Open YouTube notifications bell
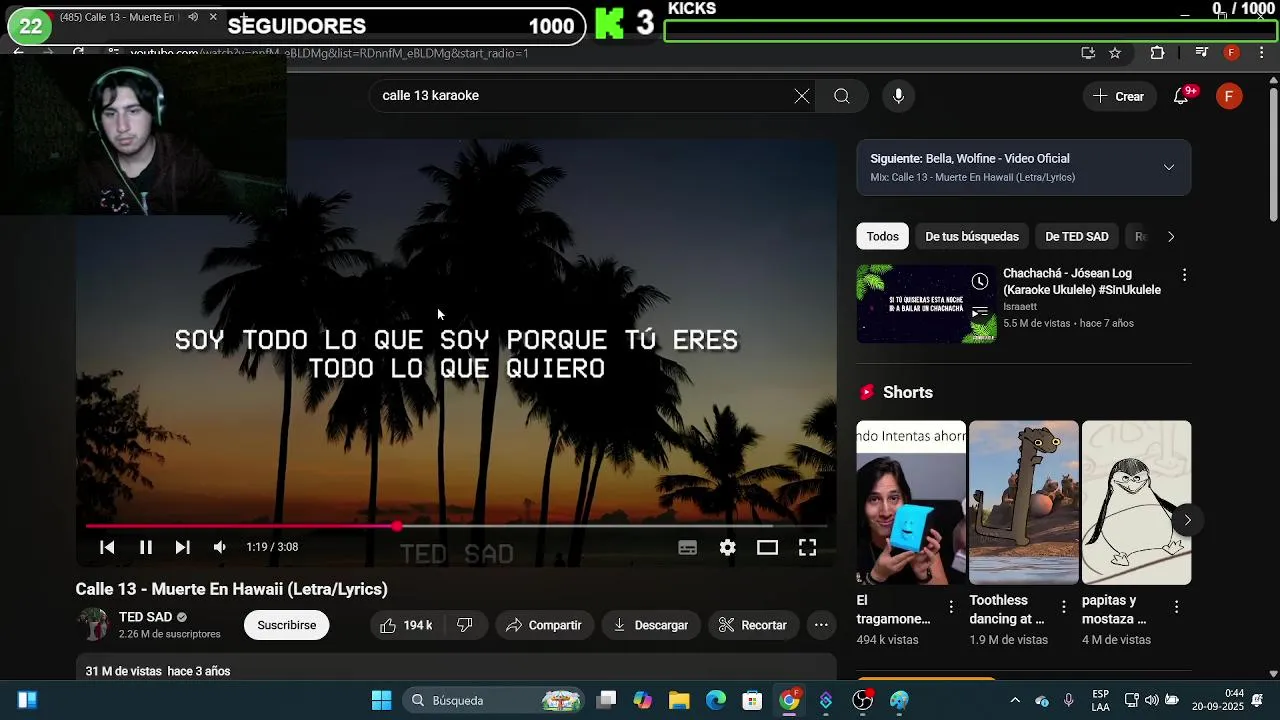 1182,96
